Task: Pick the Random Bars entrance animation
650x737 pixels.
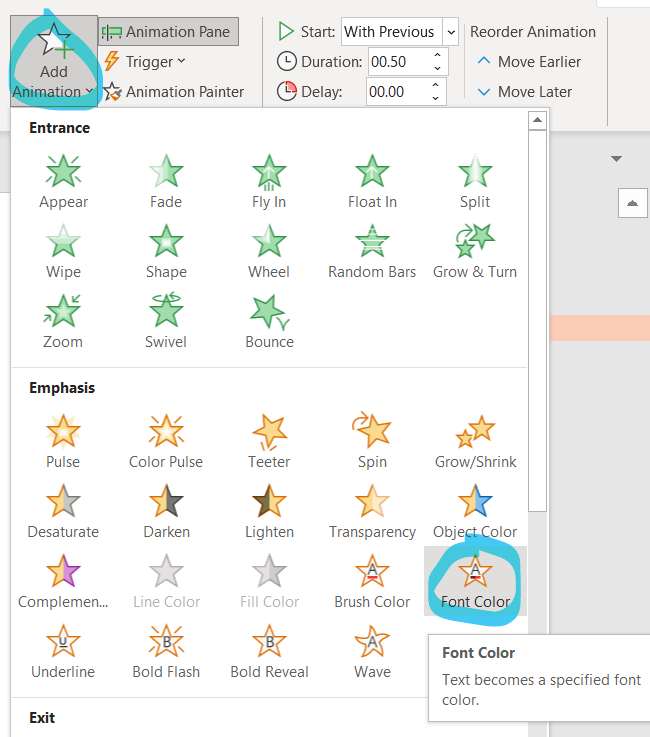Action: click(x=372, y=251)
